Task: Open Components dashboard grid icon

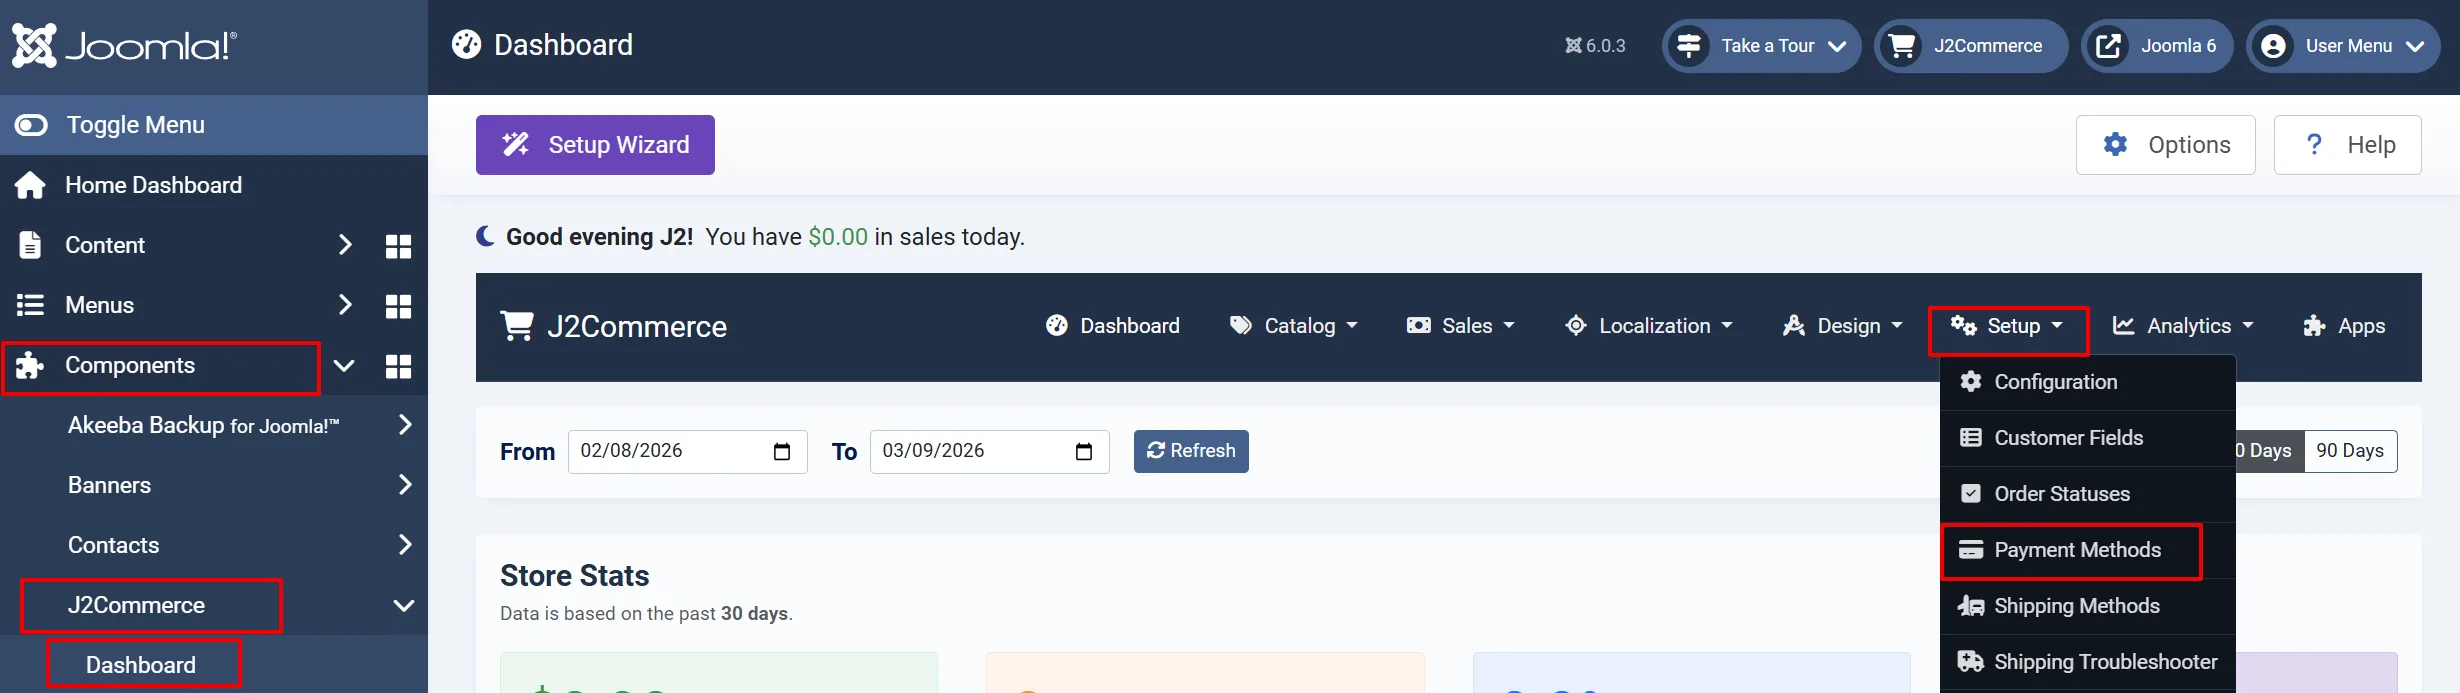Action: click(398, 366)
